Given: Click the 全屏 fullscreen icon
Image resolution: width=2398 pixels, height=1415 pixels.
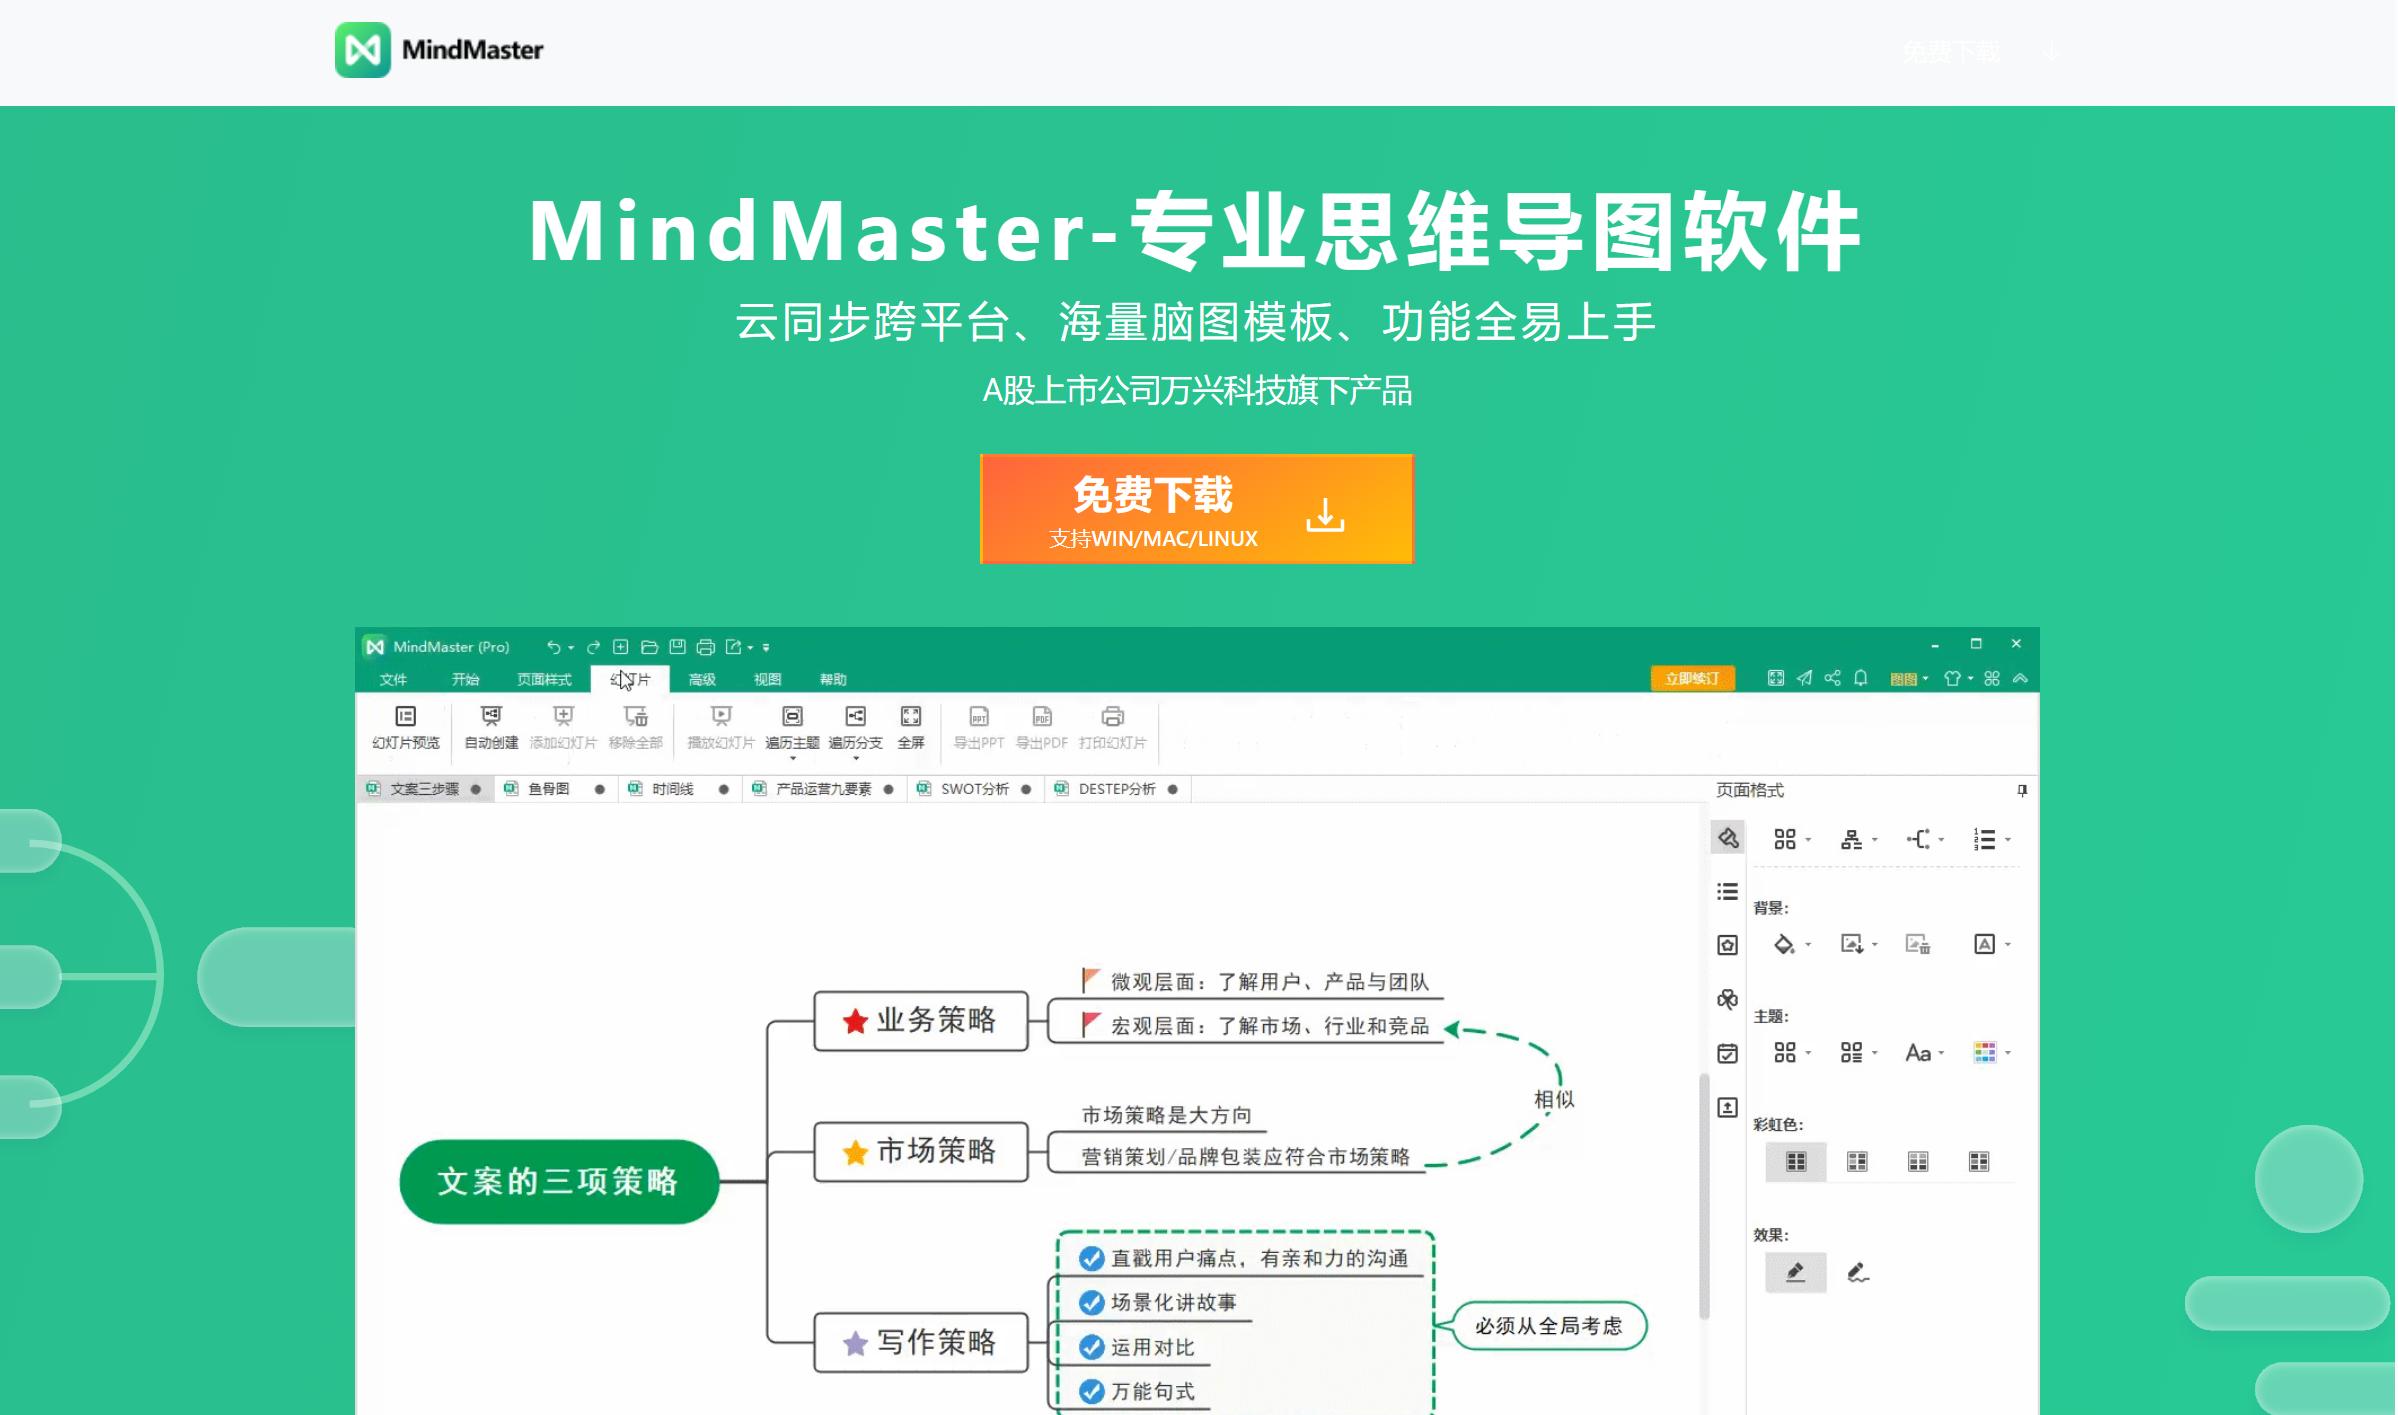Looking at the screenshot, I should coord(911,716).
